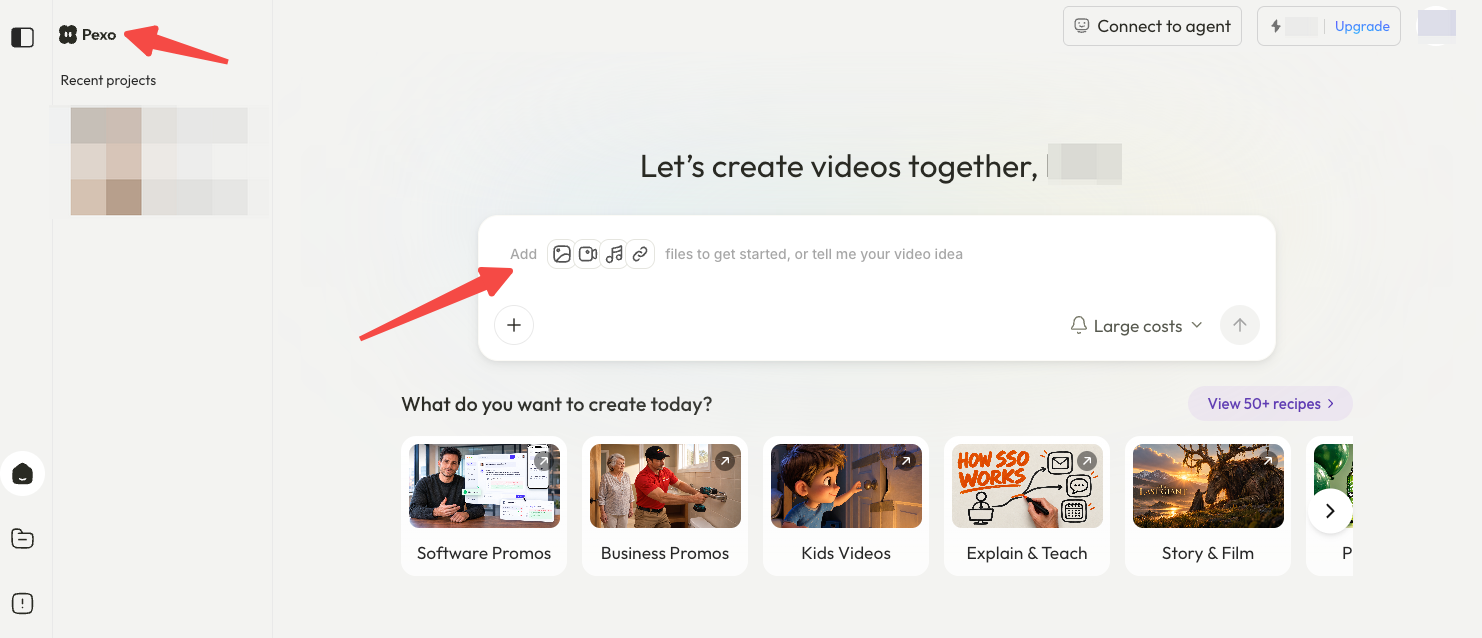Open View 50+ recipes
This screenshot has height=638, width=1482.
click(x=1270, y=404)
